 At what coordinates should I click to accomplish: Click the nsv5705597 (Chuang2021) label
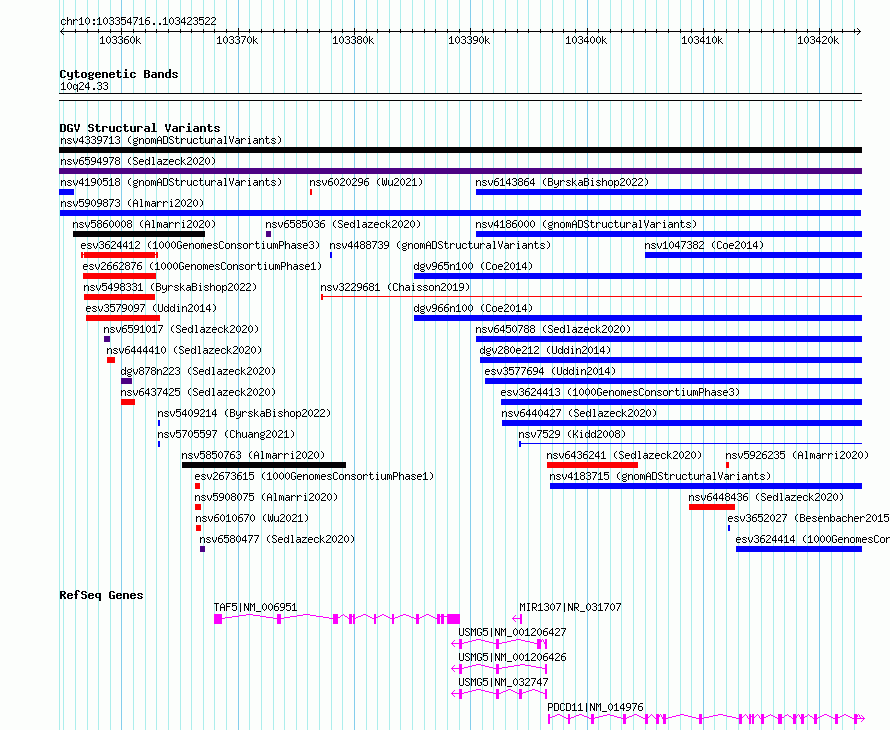point(226,434)
